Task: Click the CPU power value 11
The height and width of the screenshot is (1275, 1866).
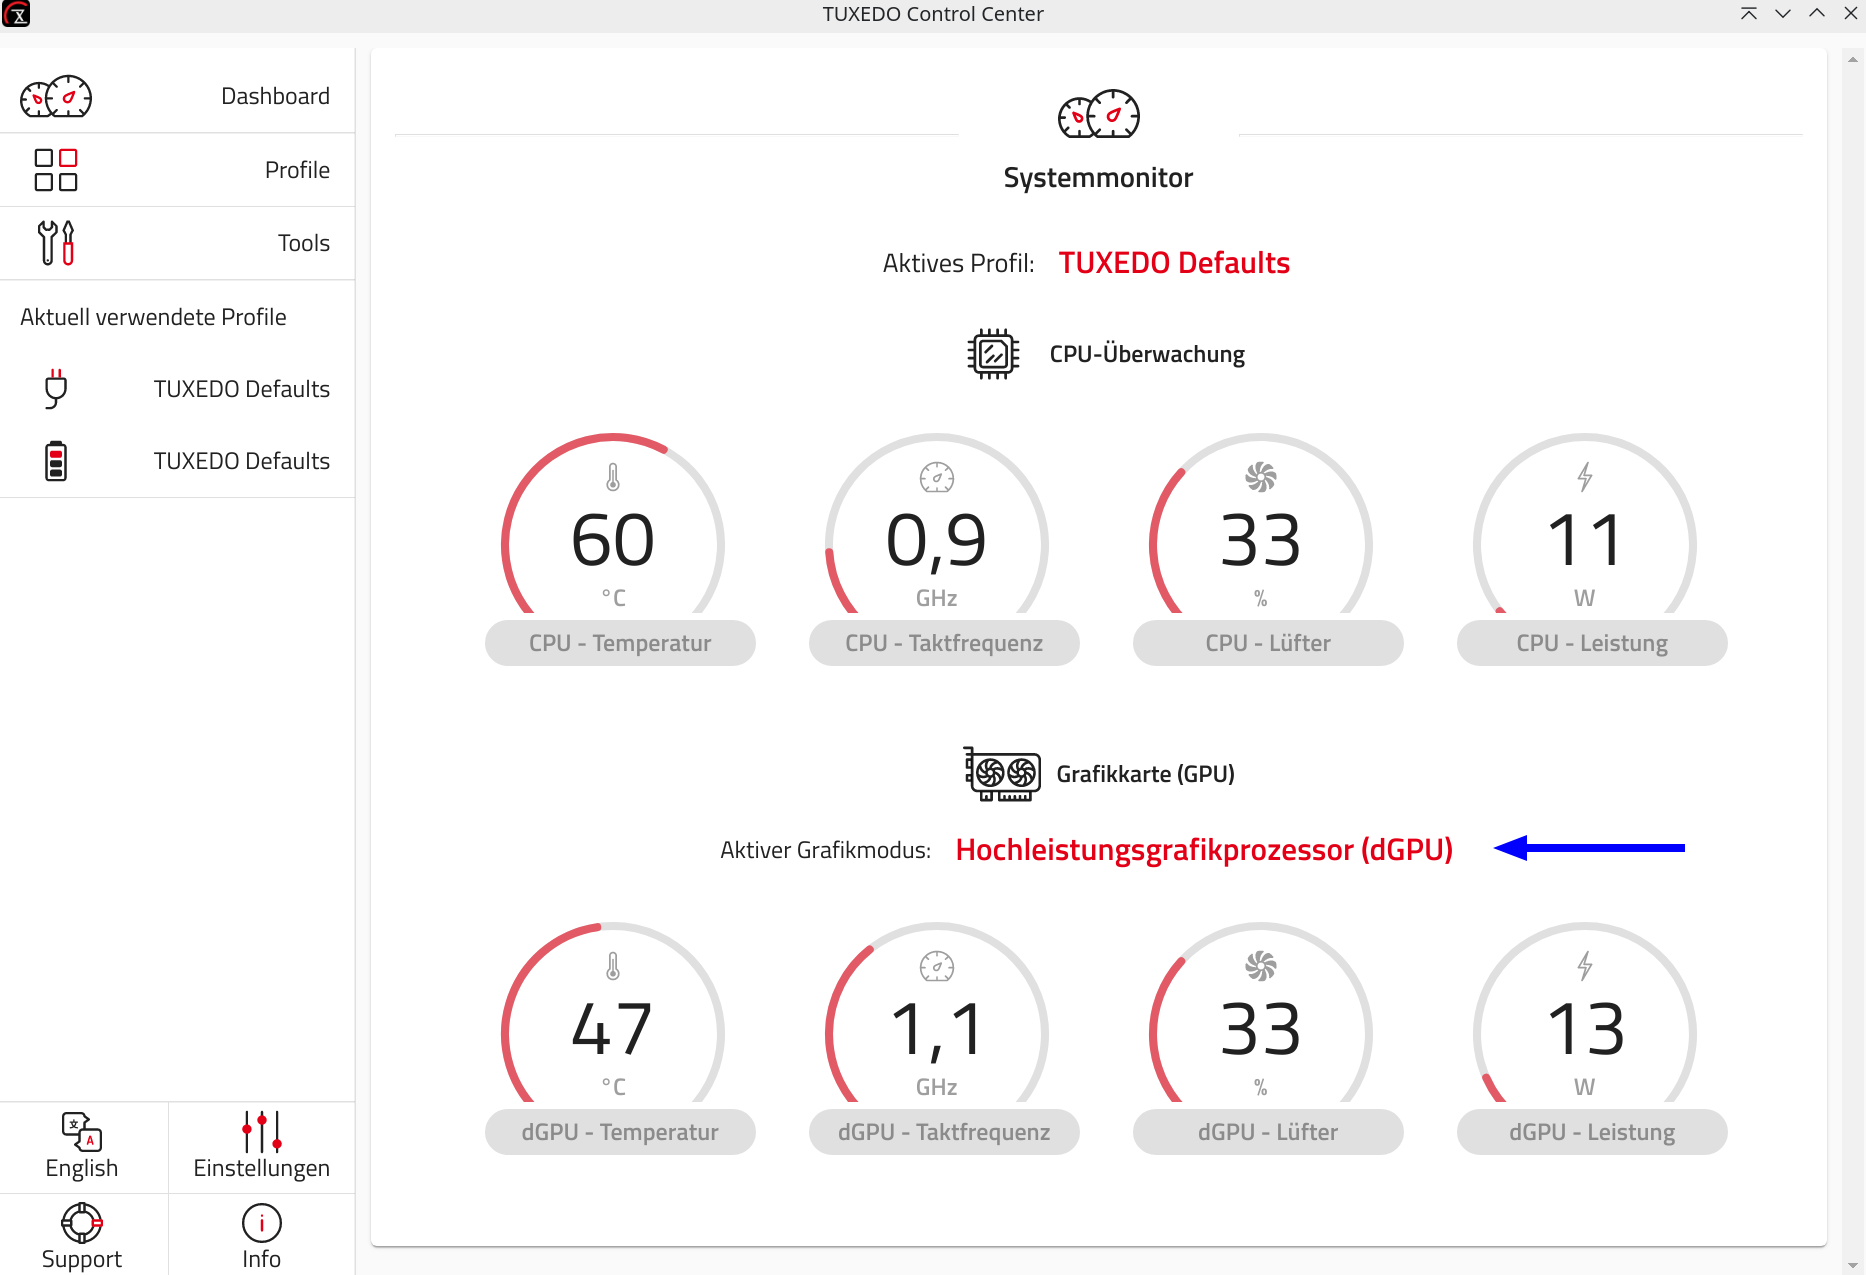Action: coord(1585,541)
